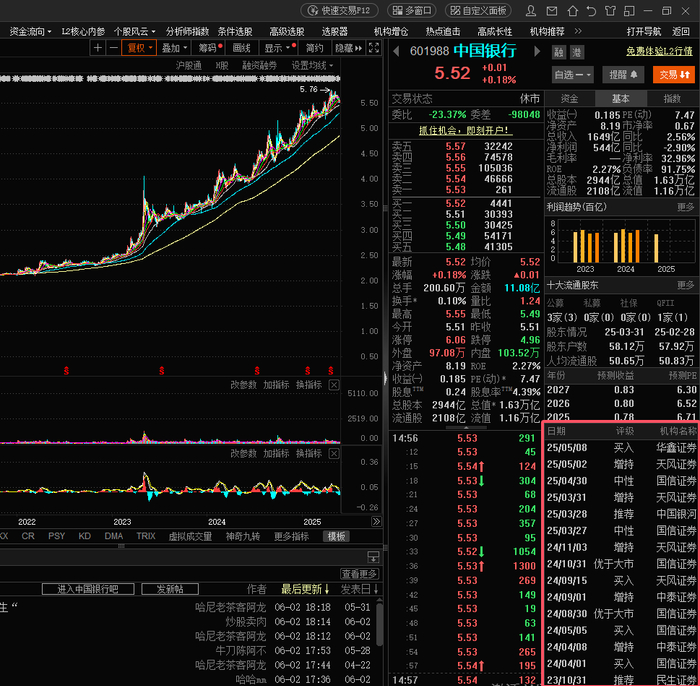Collapse the forum panel via download-arrow icon

click(373, 557)
